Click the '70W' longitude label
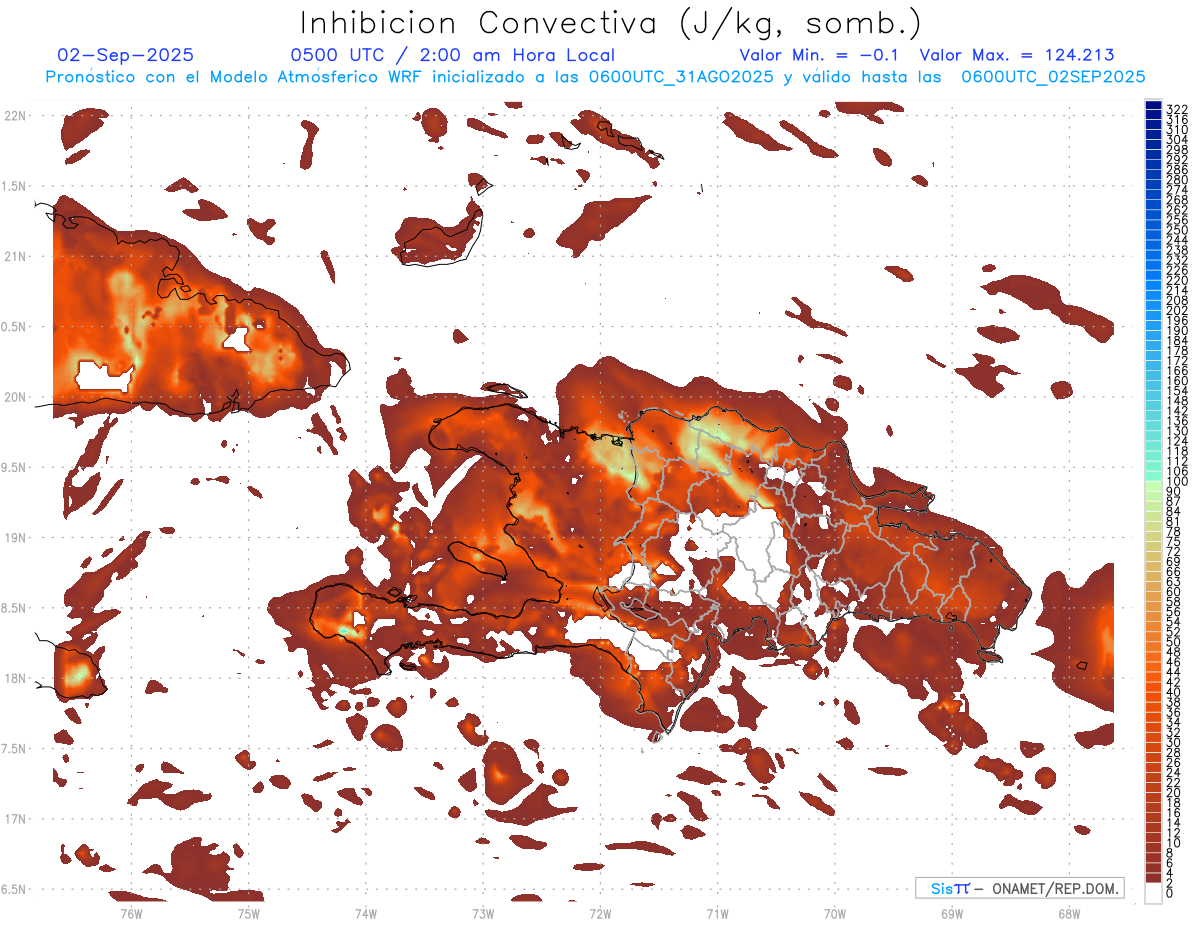The height and width of the screenshot is (927, 1200). pos(835,913)
